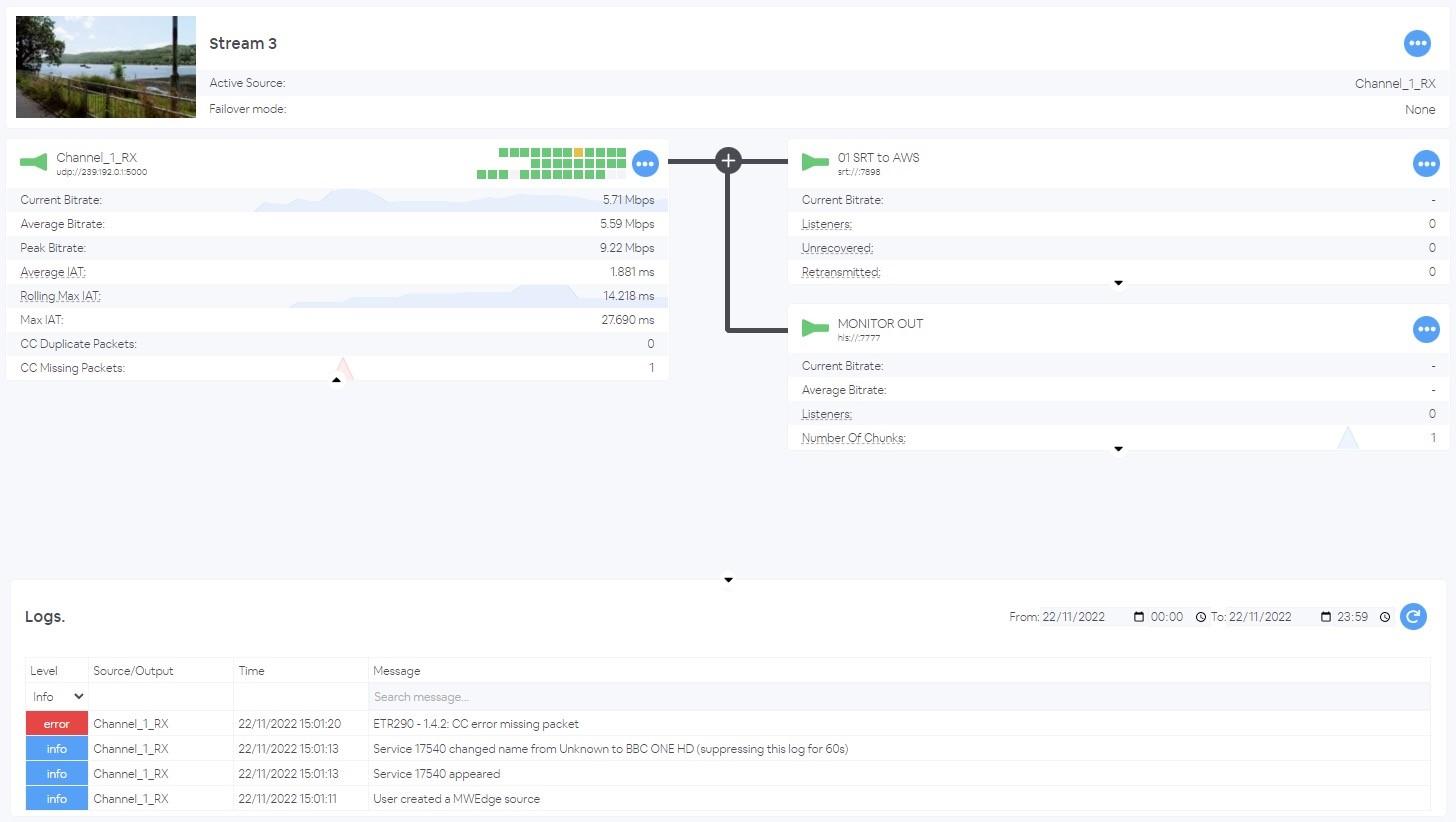Screen dimensions: 1456x822
Task: Click the Channel_1_RX green source icon
Action: coord(34,162)
